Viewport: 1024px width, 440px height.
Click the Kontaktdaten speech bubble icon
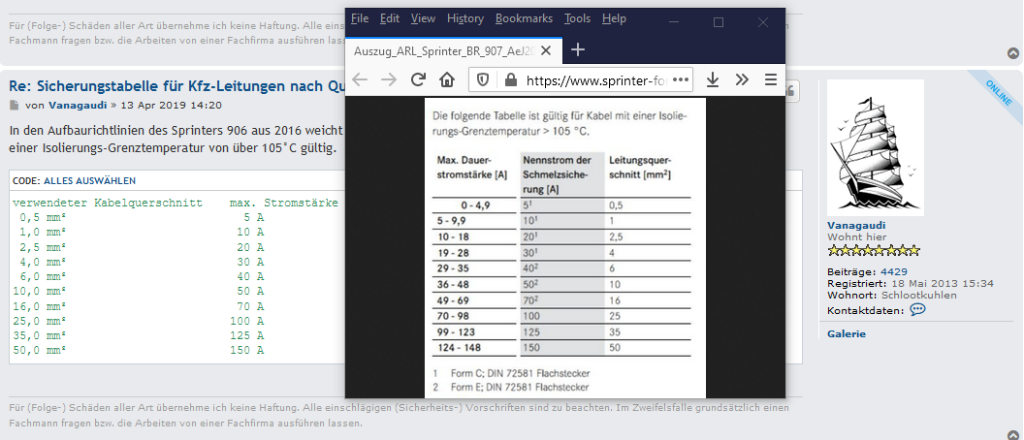(x=917, y=310)
